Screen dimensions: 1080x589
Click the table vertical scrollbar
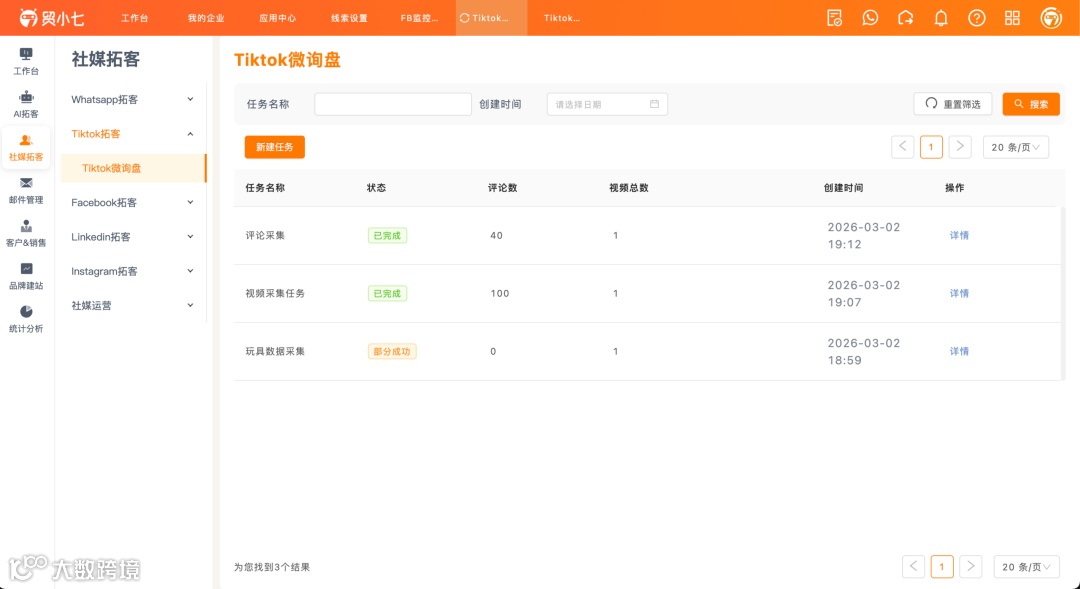pyautogui.click(x=1063, y=293)
